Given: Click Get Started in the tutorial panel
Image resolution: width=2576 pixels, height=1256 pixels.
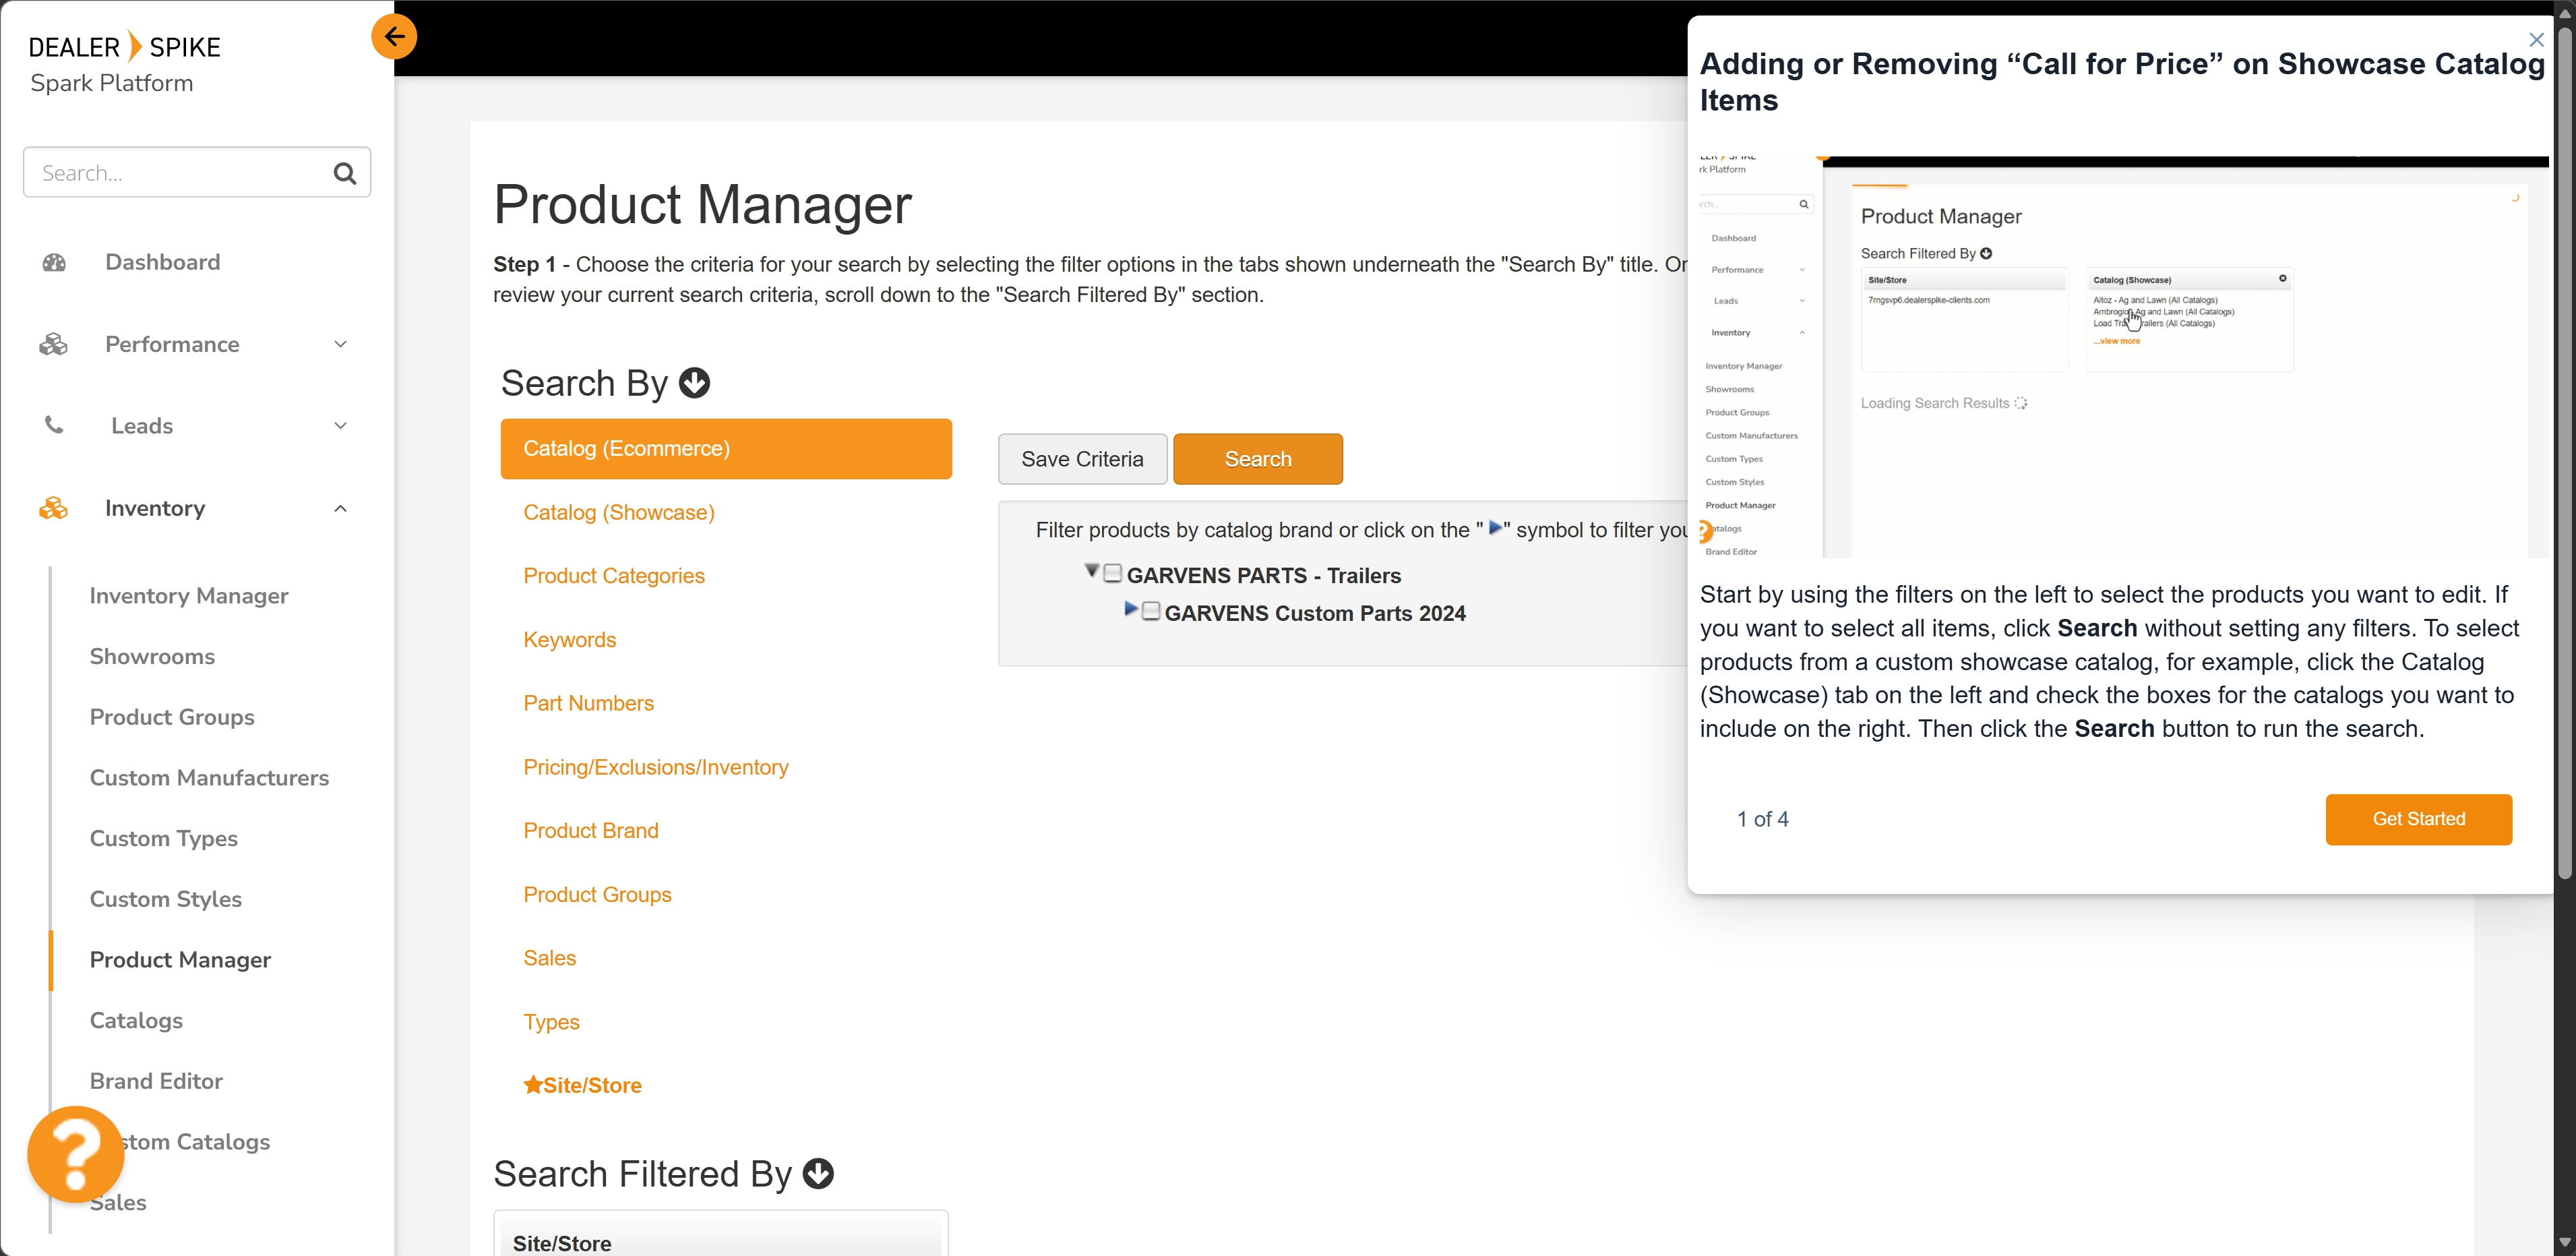Looking at the screenshot, I should [x=2417, y=819].
